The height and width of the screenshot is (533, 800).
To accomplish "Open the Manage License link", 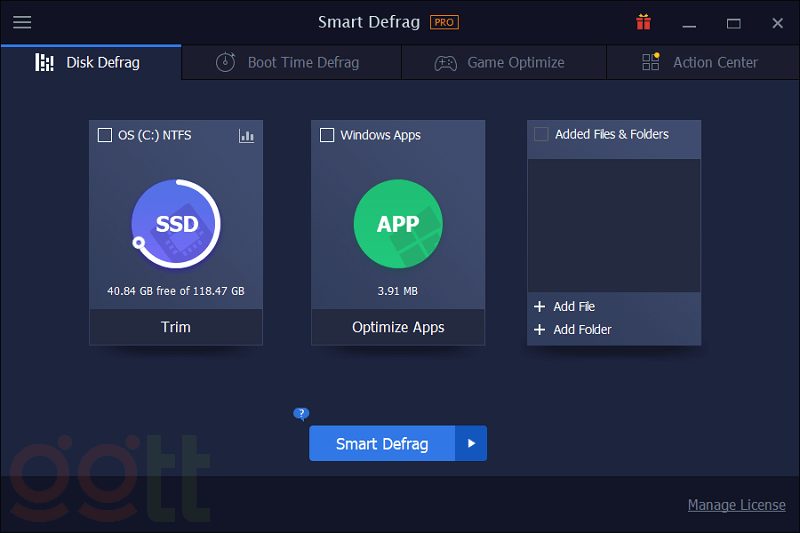I will 736,505.
